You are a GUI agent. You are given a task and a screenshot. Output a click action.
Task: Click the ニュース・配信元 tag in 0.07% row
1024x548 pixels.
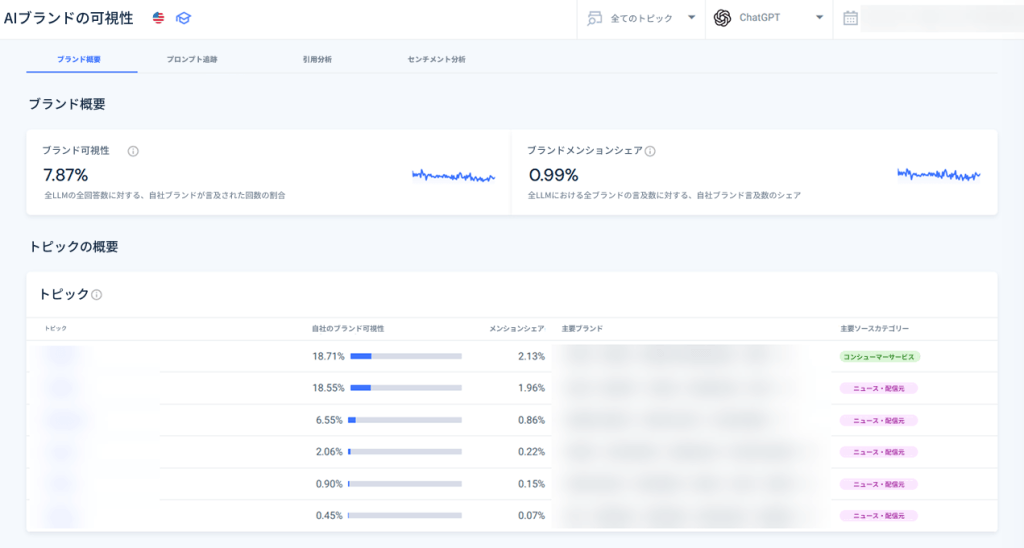[x=879, y=516]
